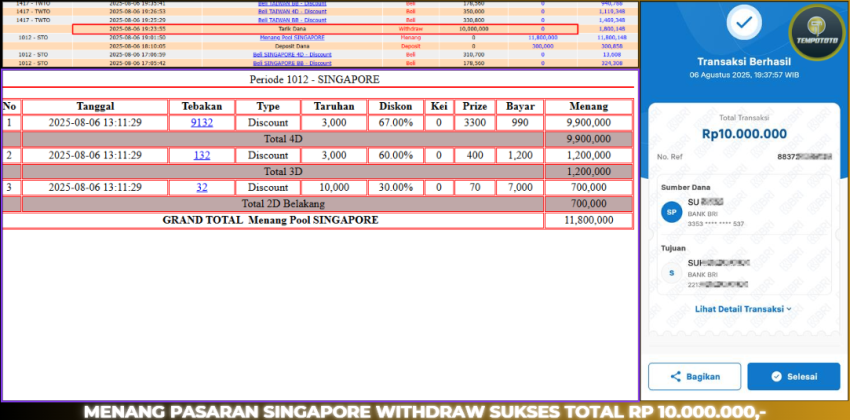Screen dimensions: 850x420
Task: Click the 30.00% diskon cell
Action: 396,188
